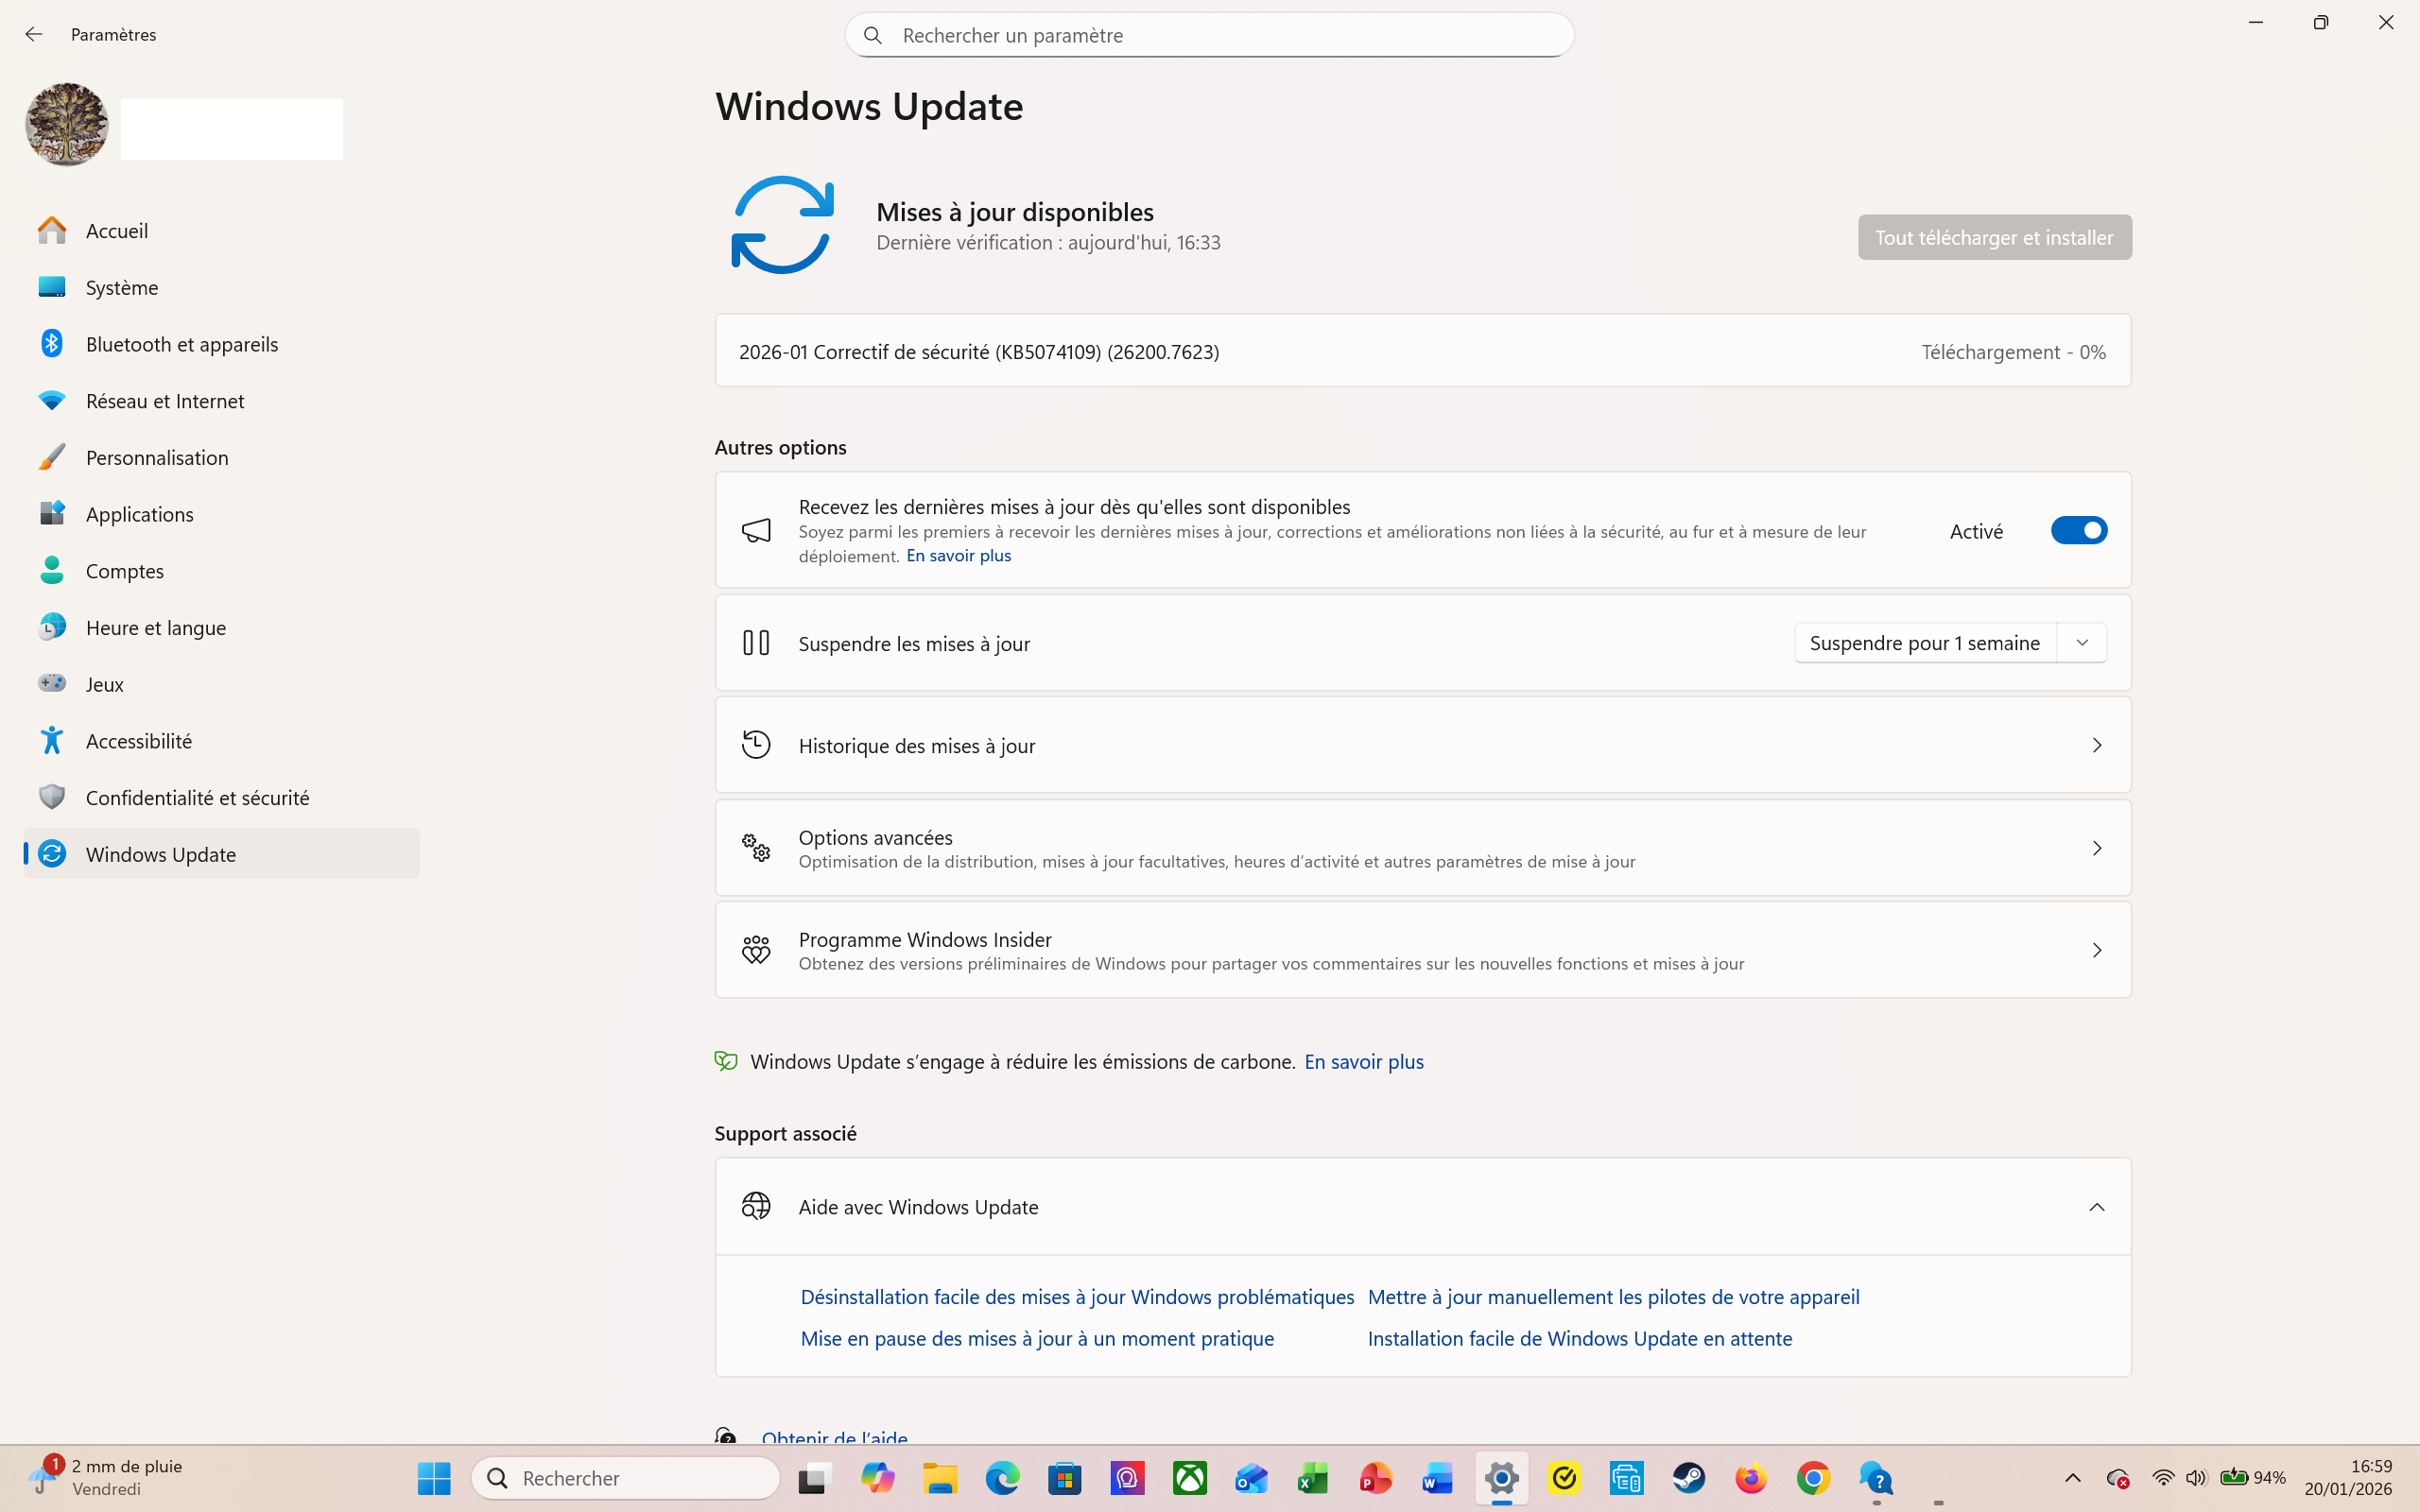Screen dimensions: 2420x1512
Task: Open Word from the taskbar
Action: tap(1438, 1478)
